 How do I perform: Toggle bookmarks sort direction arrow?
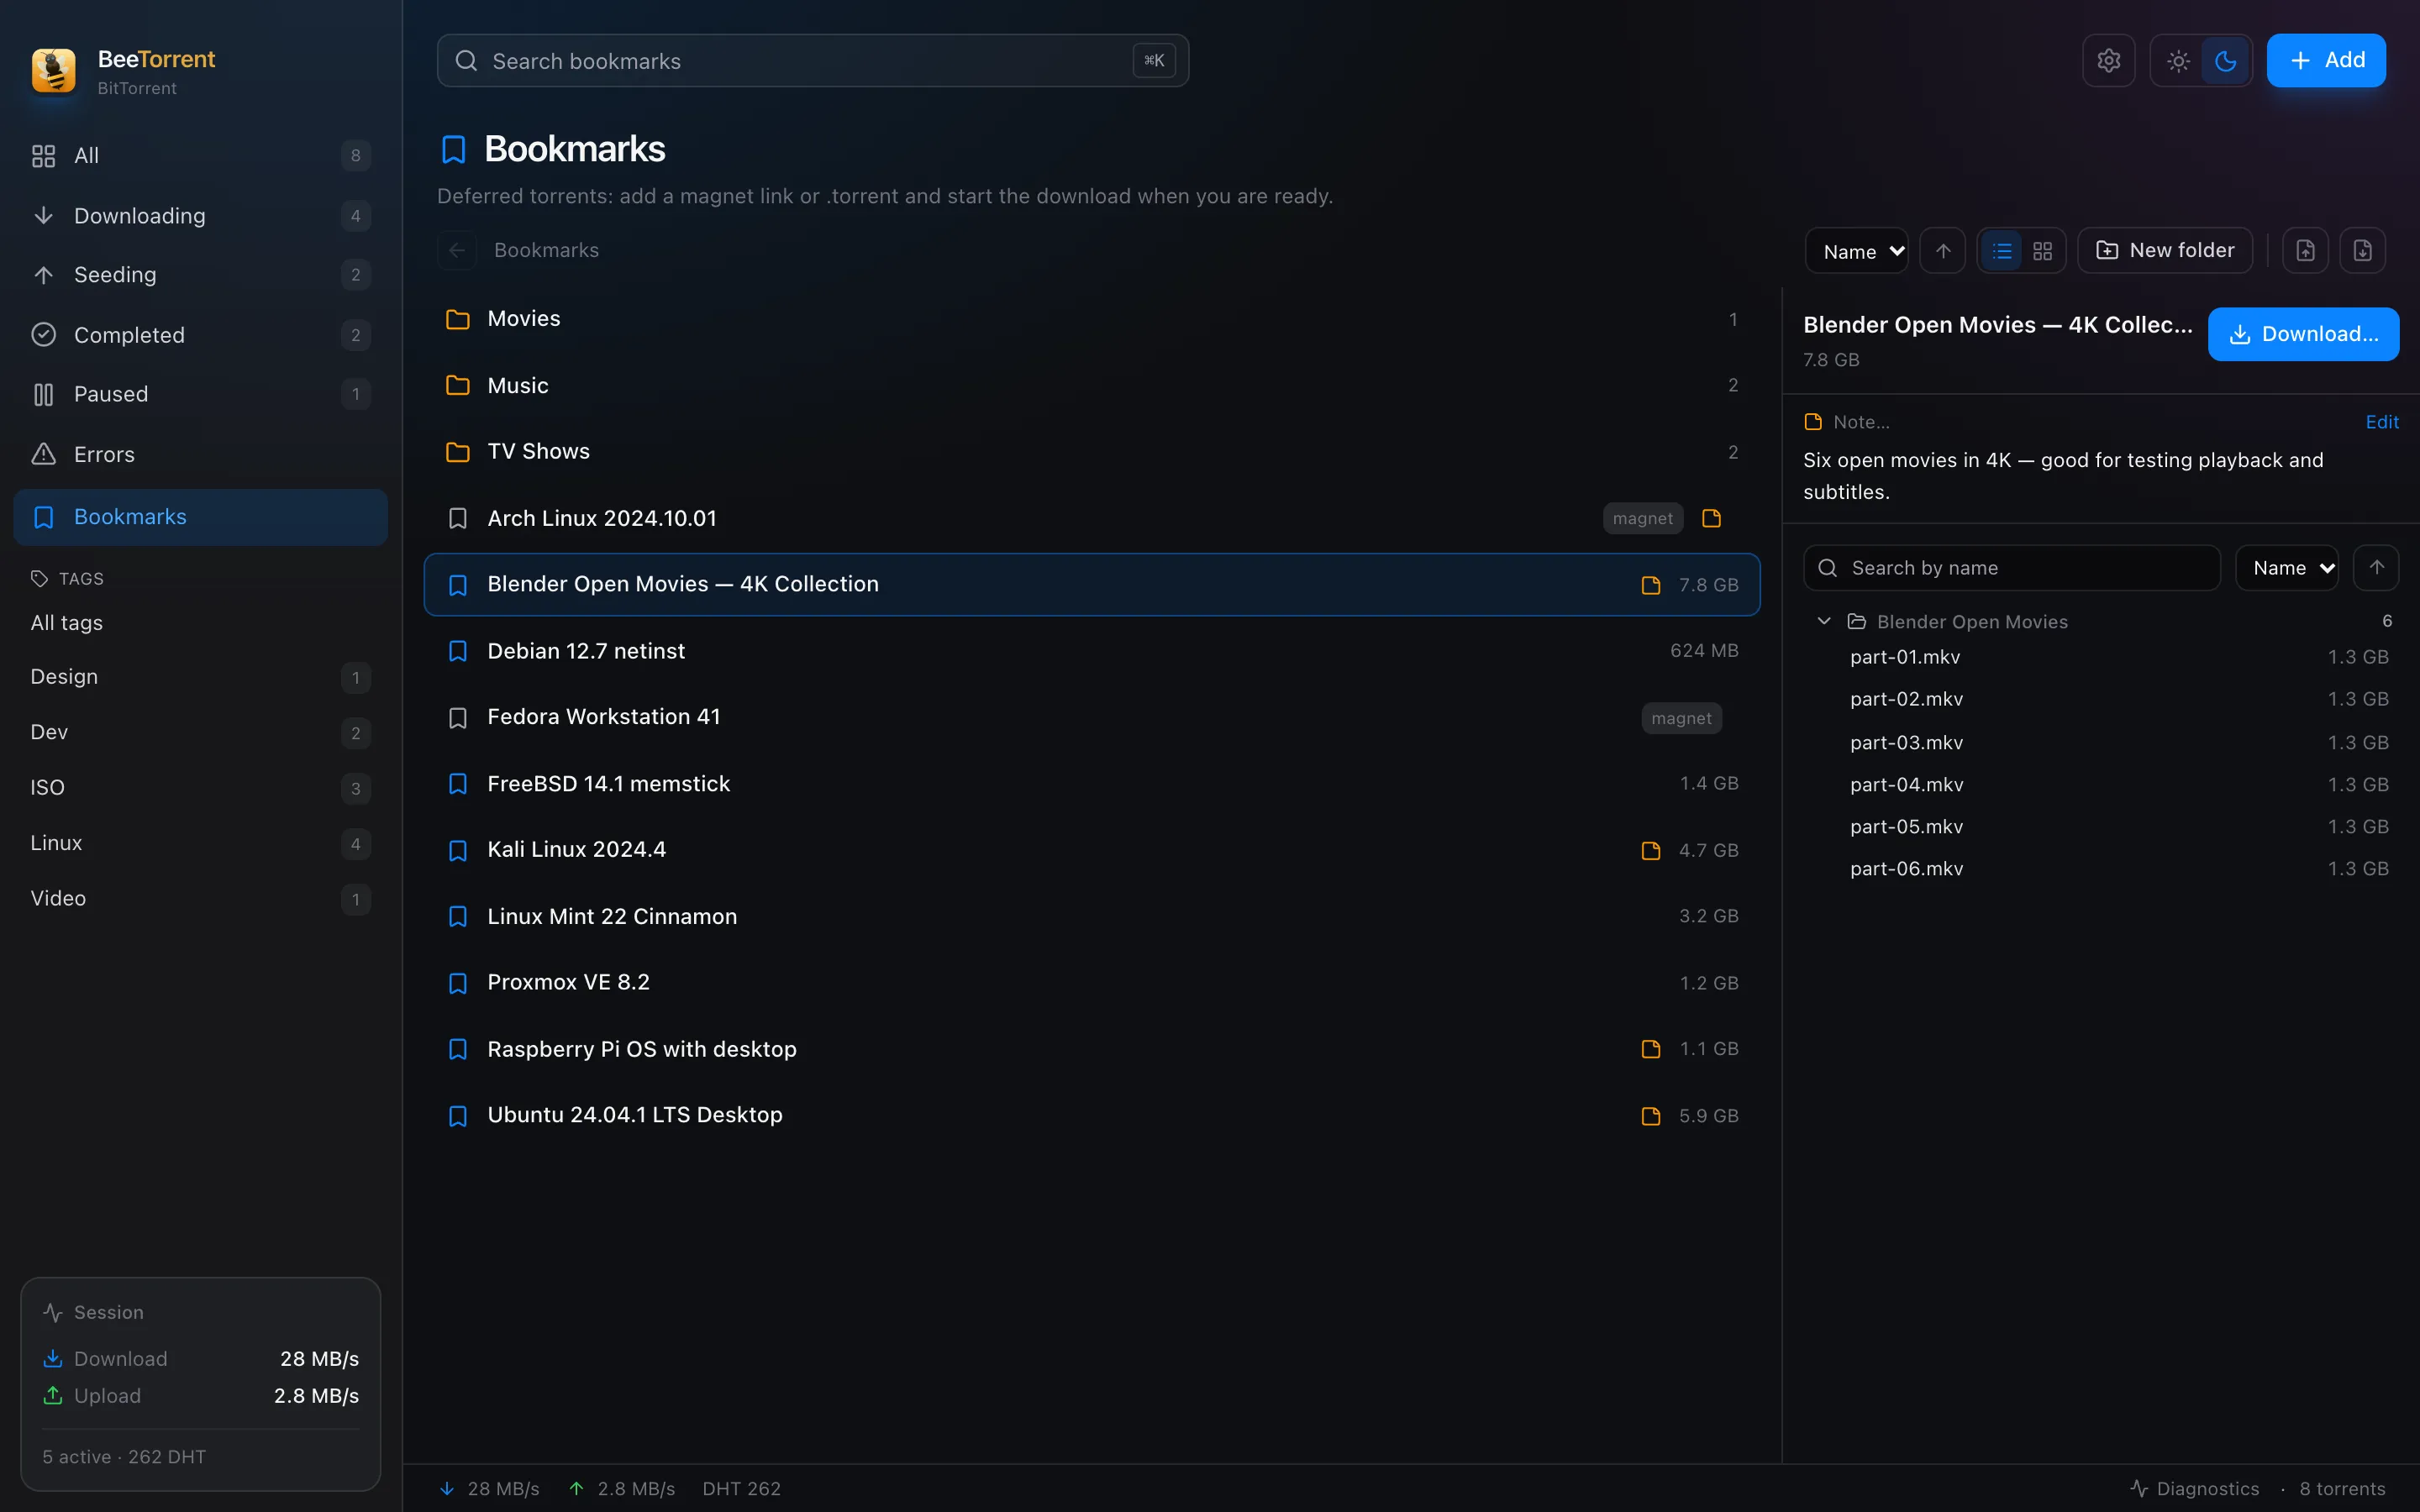(1943, 251)
